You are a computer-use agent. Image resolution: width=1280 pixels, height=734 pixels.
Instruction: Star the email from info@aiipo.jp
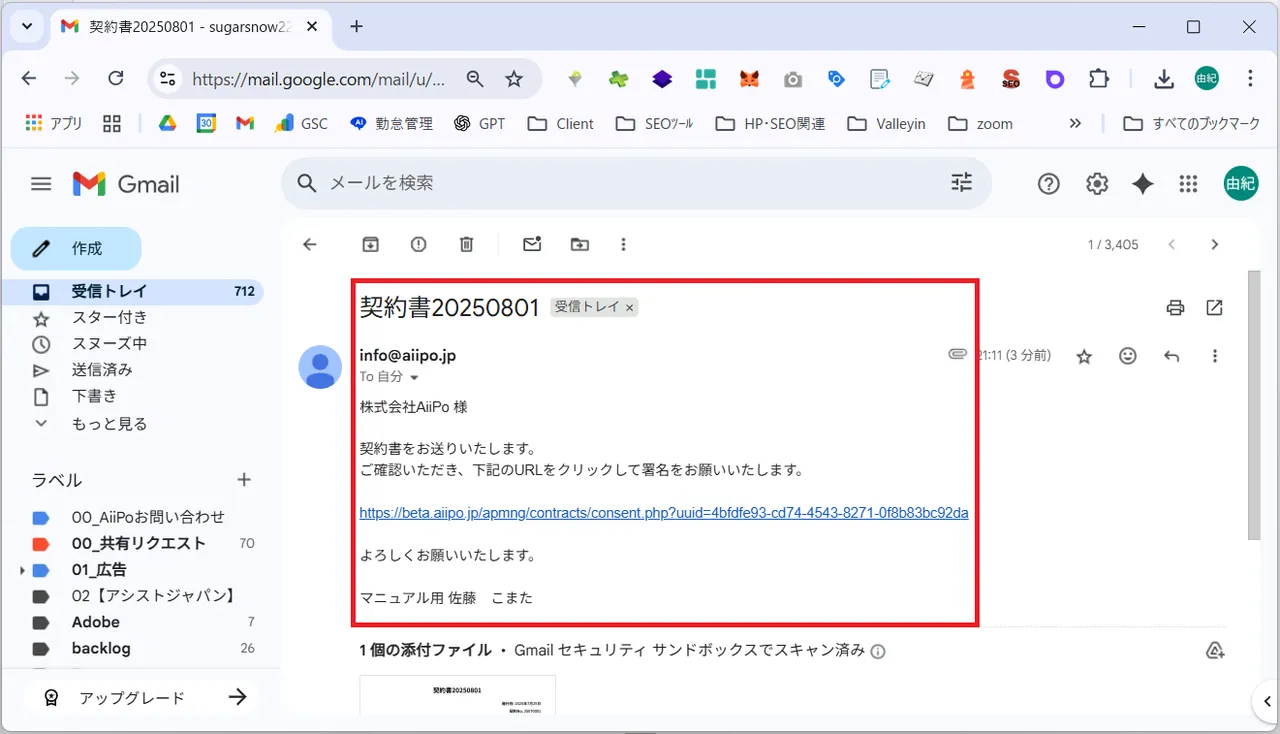1084,356
